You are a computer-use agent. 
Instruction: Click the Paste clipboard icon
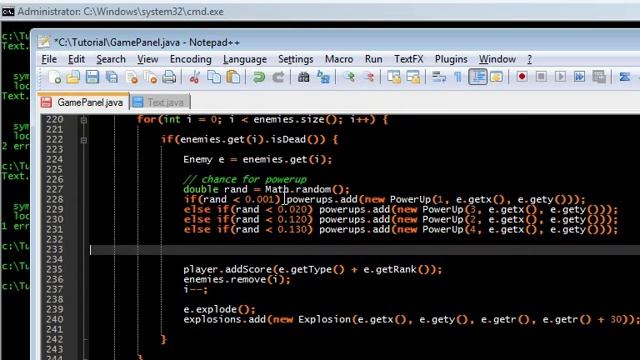233,77
